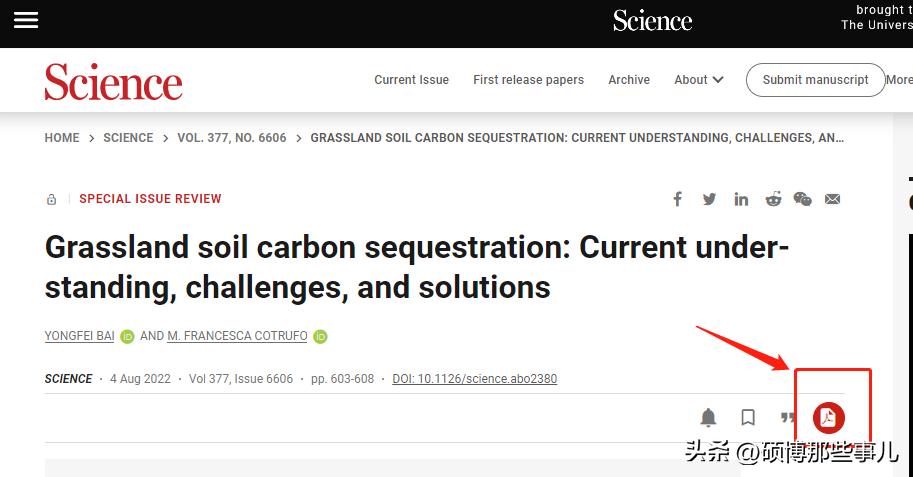Share article by email envelope icon
This screenshot has height=477, width=913.
(x=832, y=199)
